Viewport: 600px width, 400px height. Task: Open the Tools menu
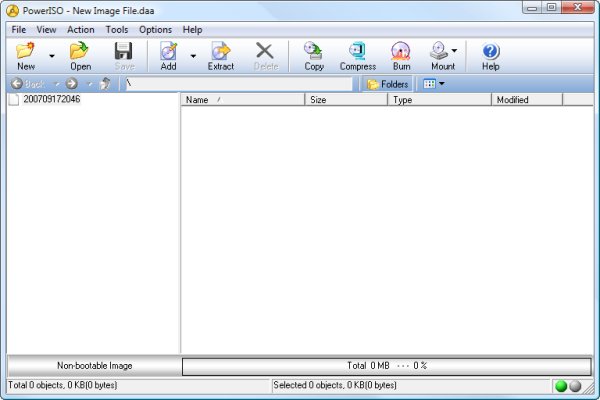117,29
